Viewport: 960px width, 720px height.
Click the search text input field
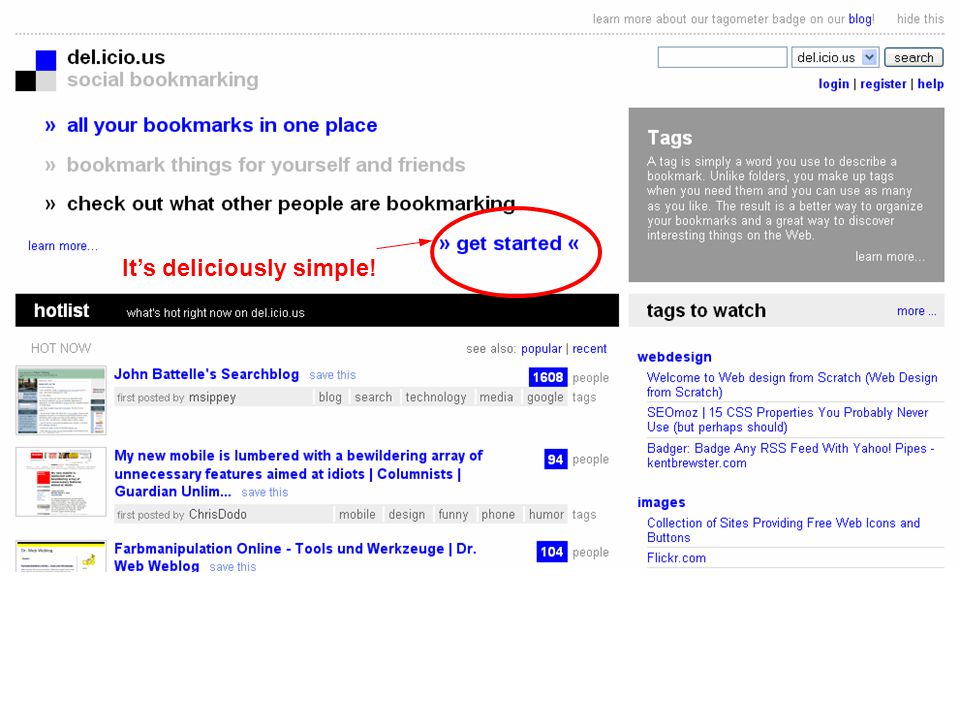click(722, 58)
